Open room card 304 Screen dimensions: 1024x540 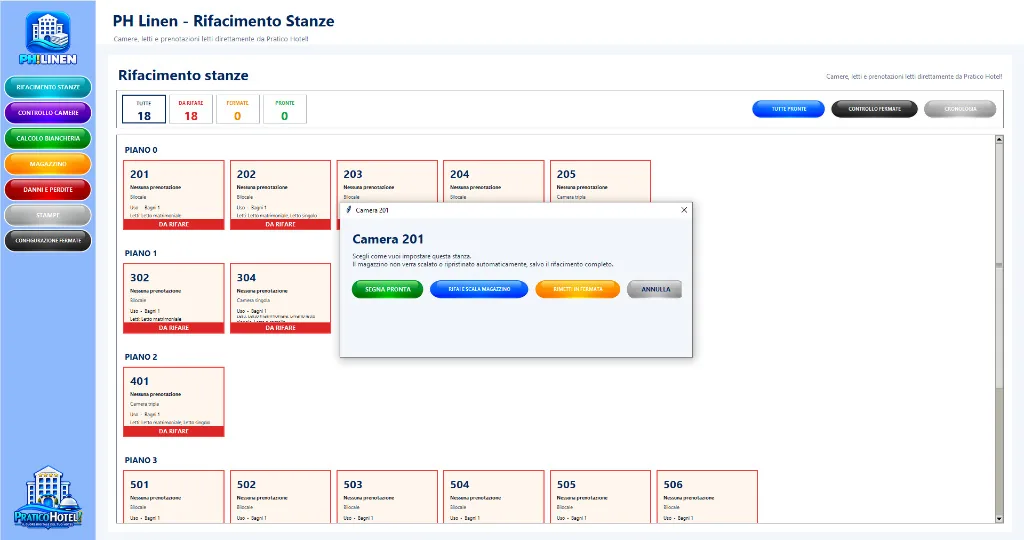(x=281, y=298)
